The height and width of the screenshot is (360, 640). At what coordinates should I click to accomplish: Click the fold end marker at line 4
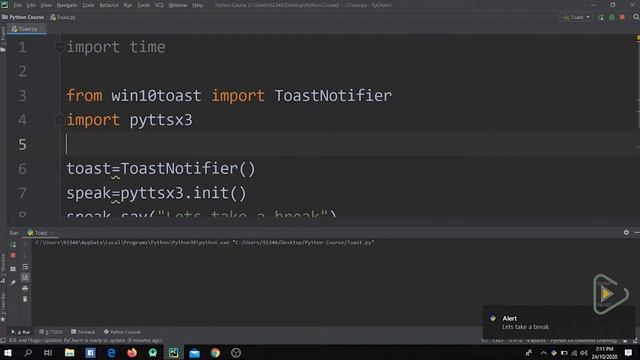coord(60,119)
